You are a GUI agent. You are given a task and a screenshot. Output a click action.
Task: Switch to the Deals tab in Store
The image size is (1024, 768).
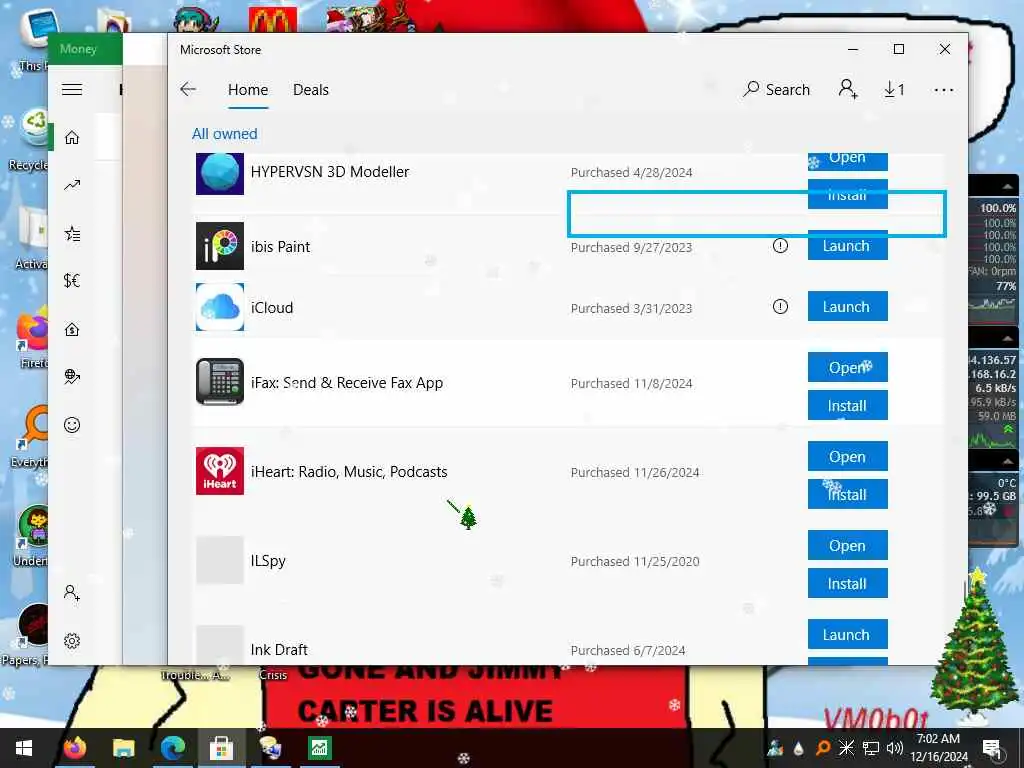click(311, 89)
